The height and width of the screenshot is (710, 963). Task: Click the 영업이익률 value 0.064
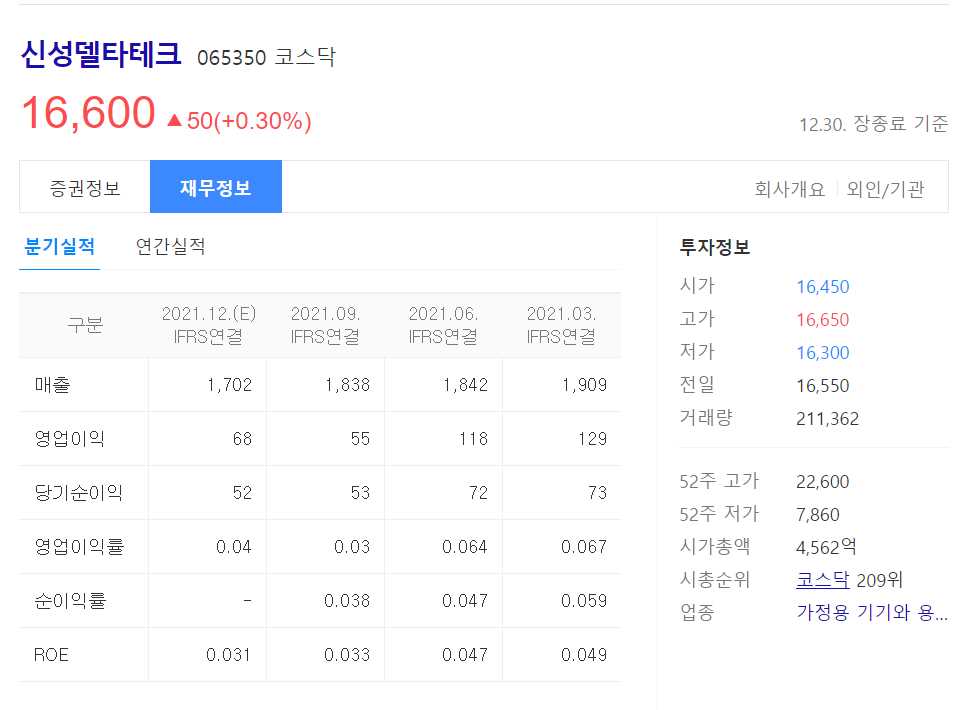click(x=465, y=547)
